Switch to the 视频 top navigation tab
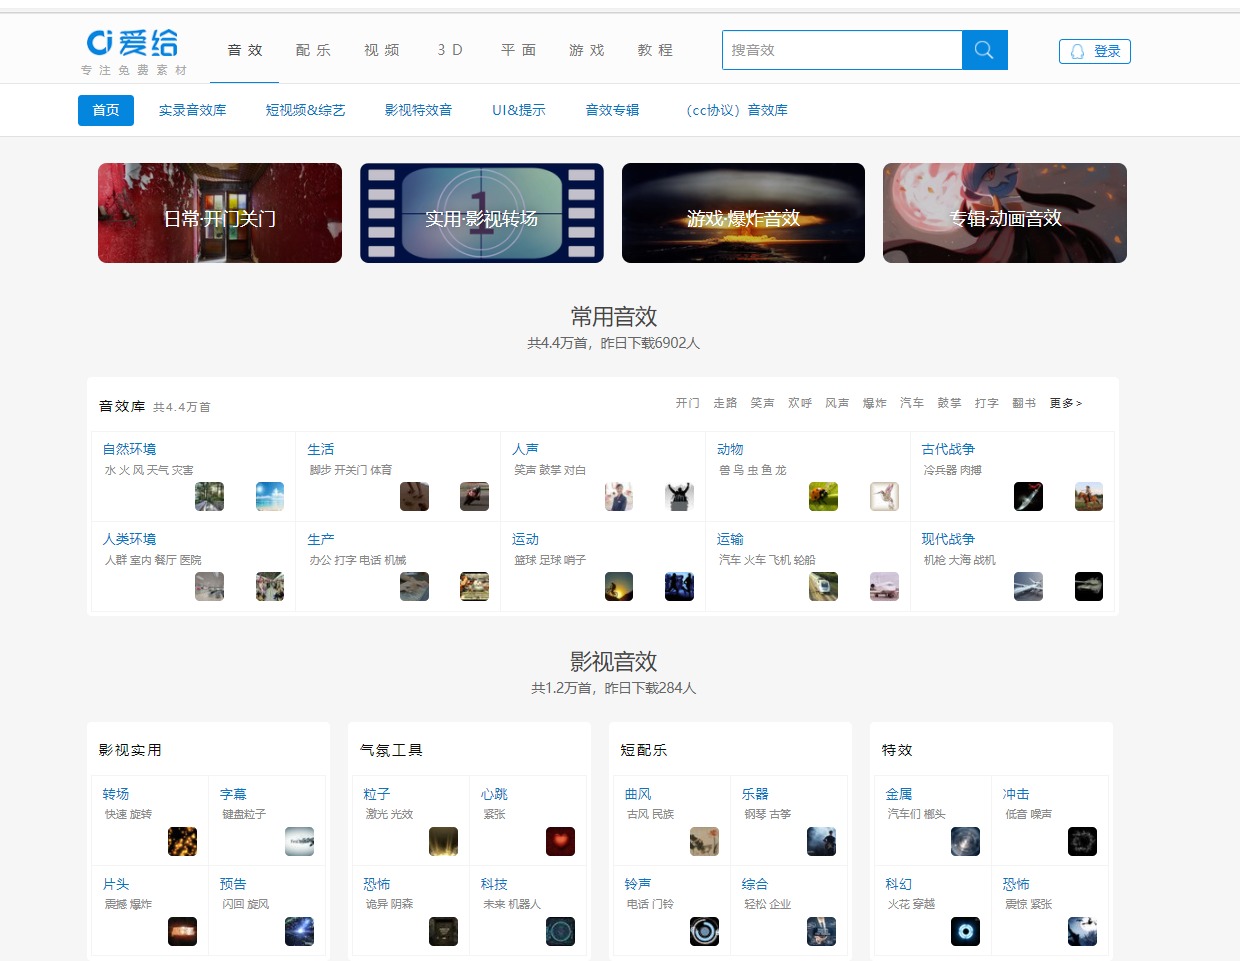Viewport: 1240px width, 961px height. (x=381, y=50)
